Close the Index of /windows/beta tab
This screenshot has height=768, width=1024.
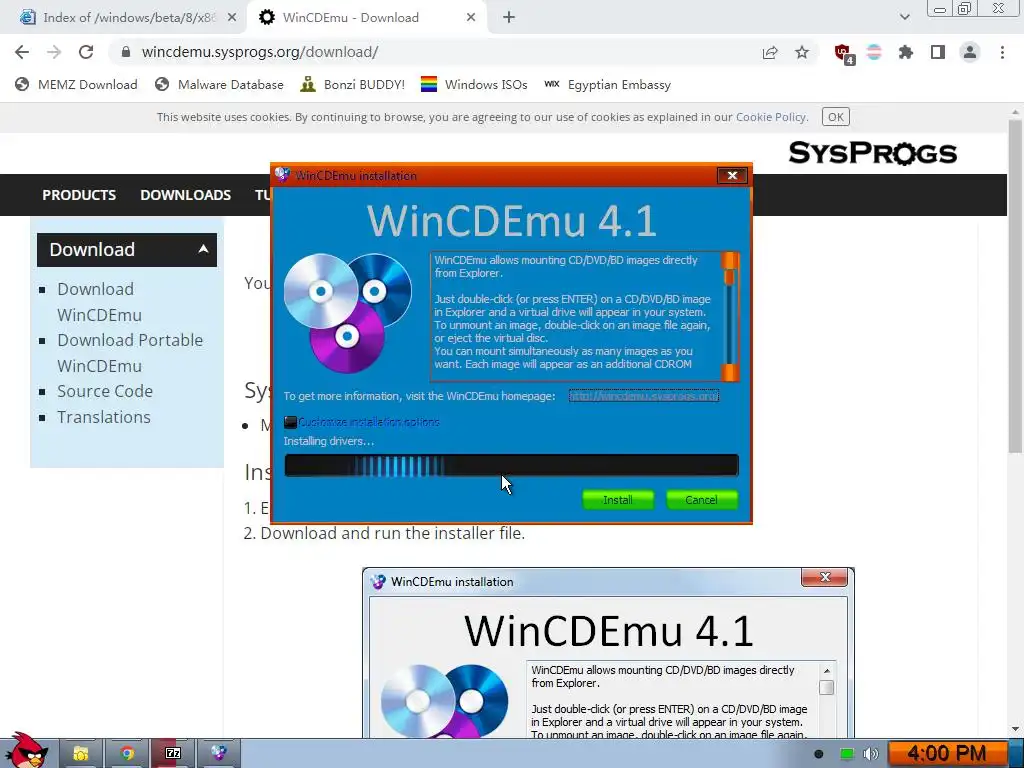coord(232,18)
